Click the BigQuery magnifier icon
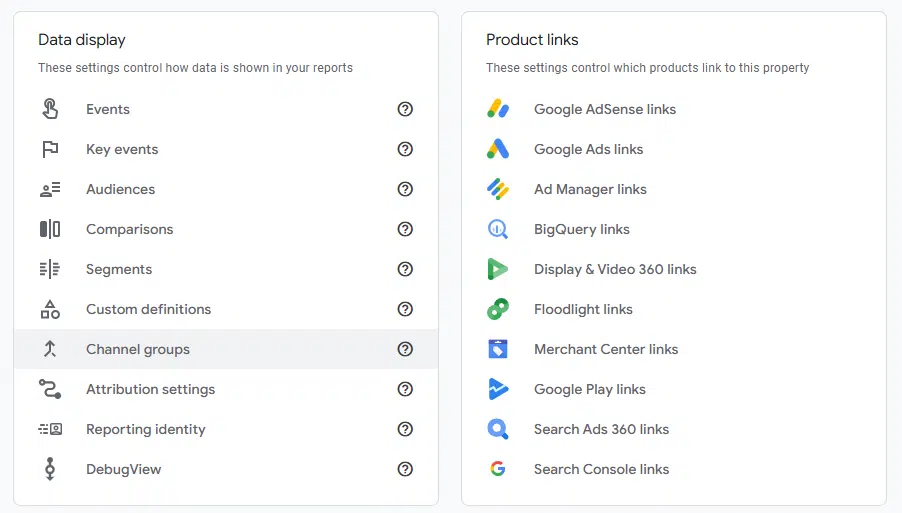Image resolution: width=902 pixels, height=513 pixels. pyautogui.click(x=498, y=229)
